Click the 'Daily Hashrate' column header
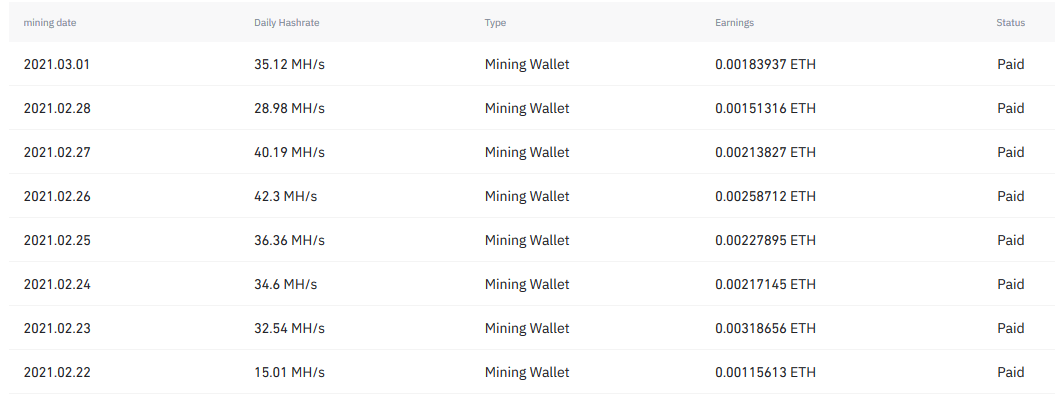 click(287, 23)
